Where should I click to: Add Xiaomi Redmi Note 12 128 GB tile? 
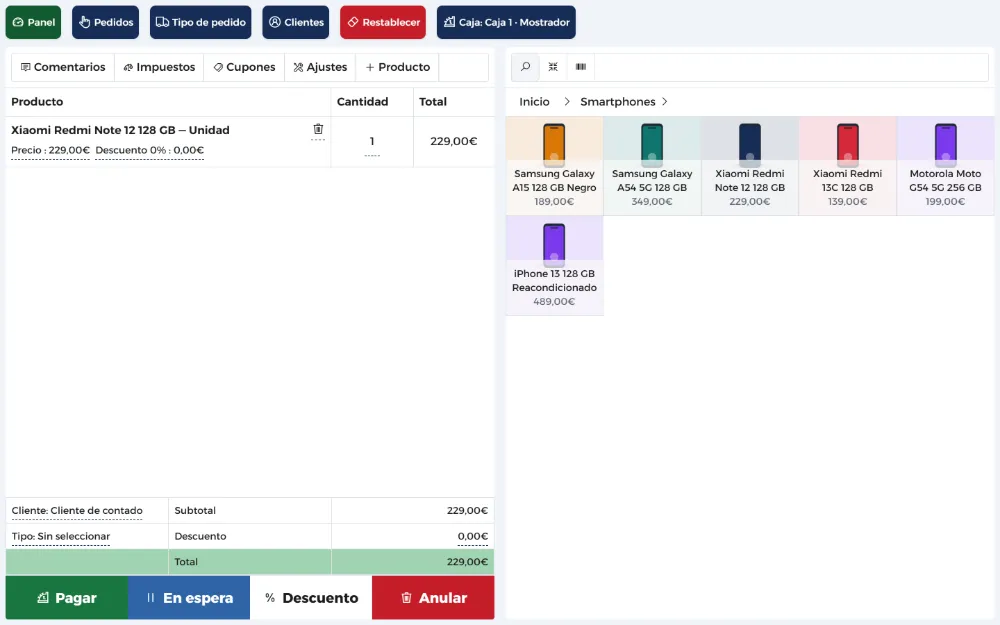click(x=749, y=165)
